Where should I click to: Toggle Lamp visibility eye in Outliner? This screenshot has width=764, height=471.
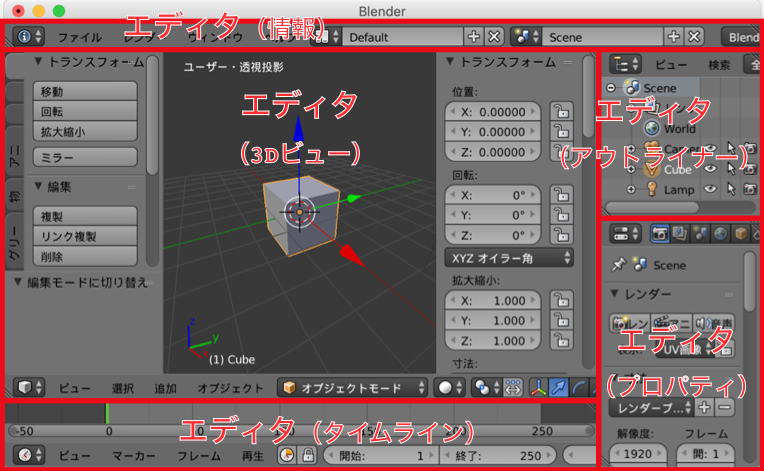(710, 189)
